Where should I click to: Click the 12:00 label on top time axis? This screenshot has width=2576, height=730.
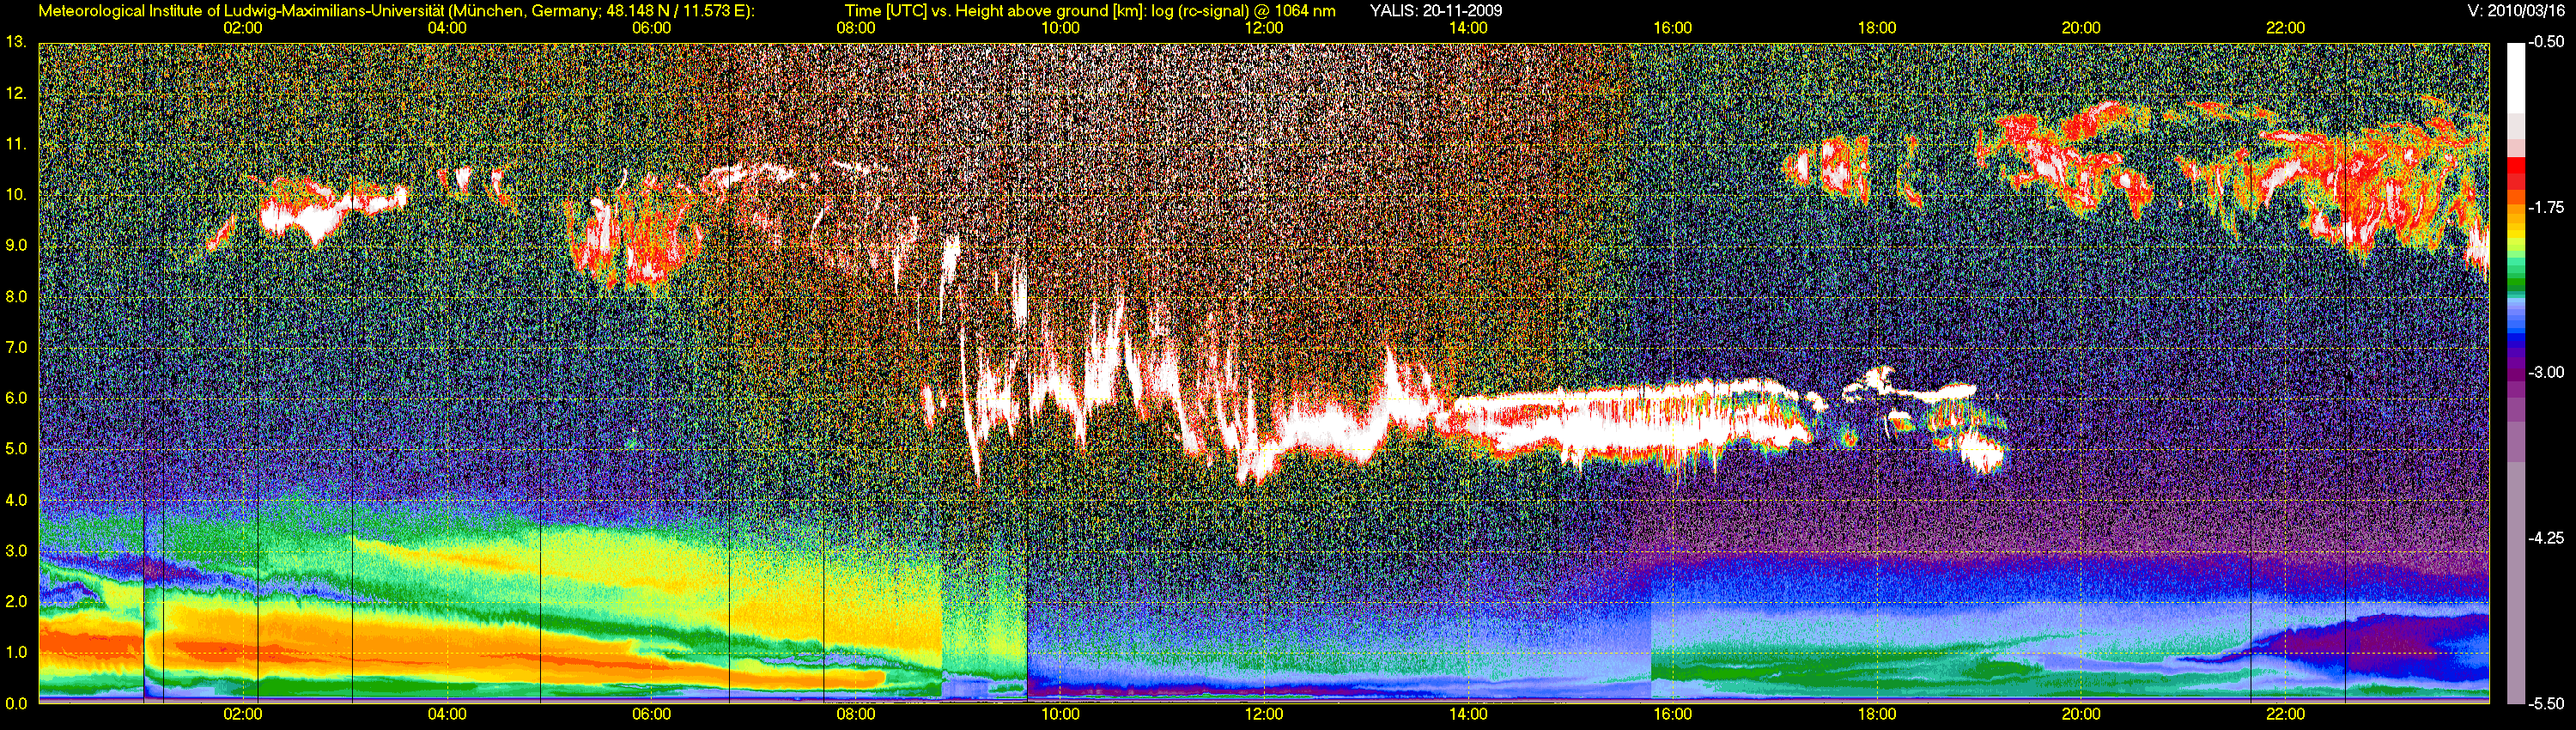tap(1264, 28)
